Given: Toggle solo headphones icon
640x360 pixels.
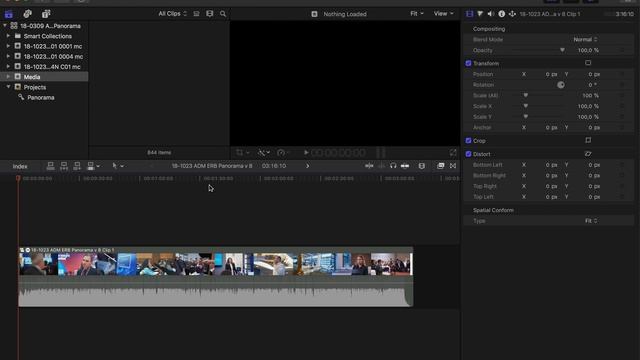Looking at the screenshot, I should coord(393,166).
